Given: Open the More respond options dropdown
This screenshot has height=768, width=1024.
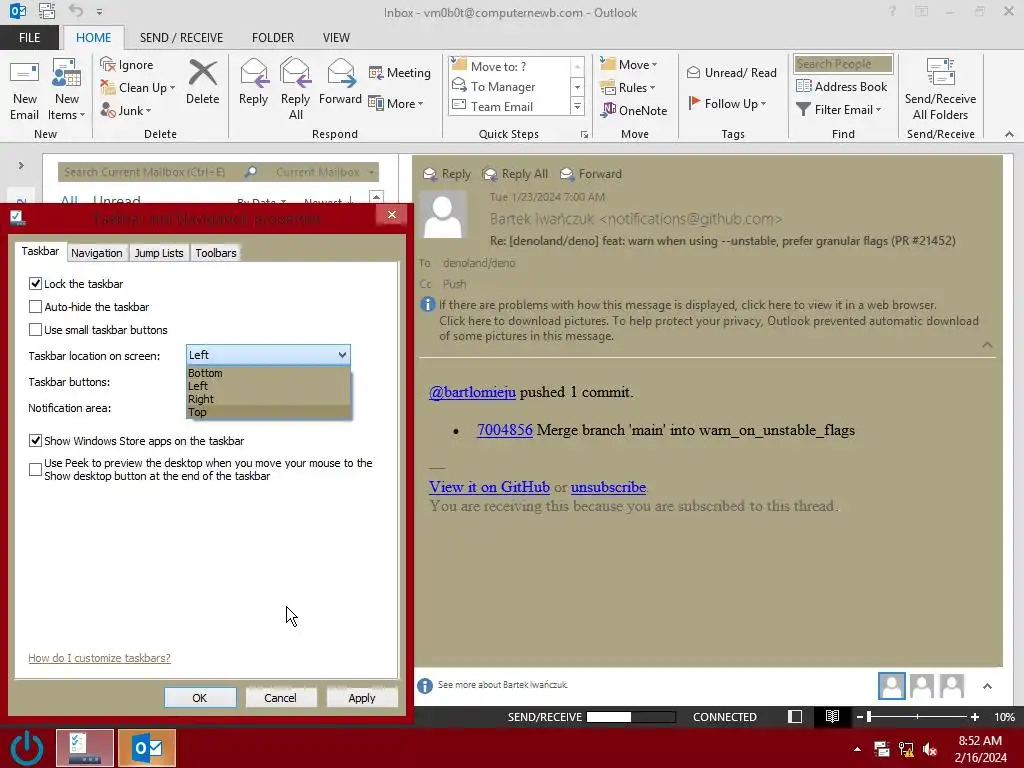Looking at the screenshot, I should click(x=396, y=103).
